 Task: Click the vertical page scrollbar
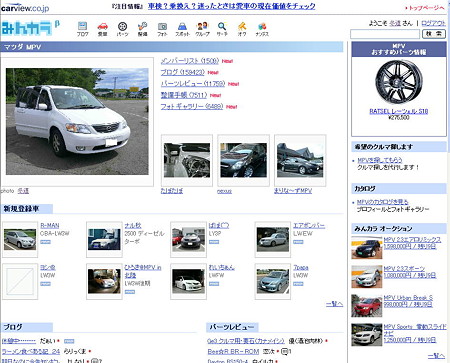tap(448, 181)
